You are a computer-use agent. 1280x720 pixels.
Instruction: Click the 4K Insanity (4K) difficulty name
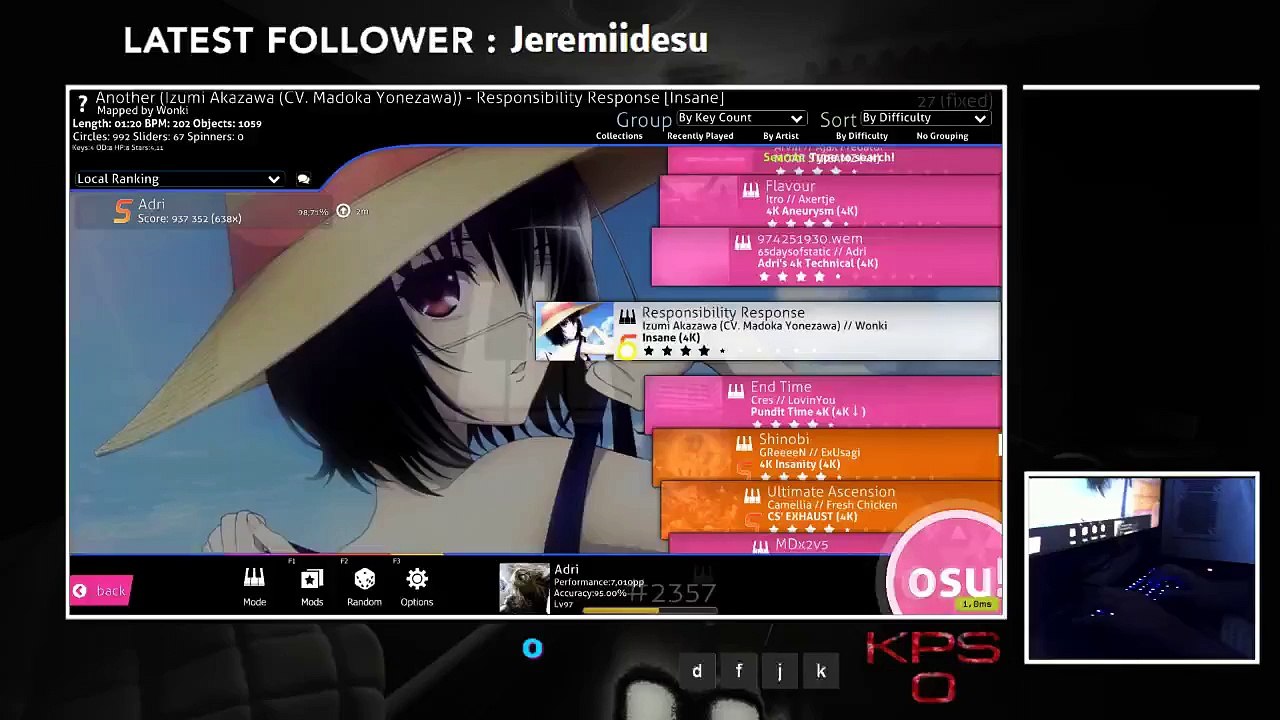pos(800,465)
